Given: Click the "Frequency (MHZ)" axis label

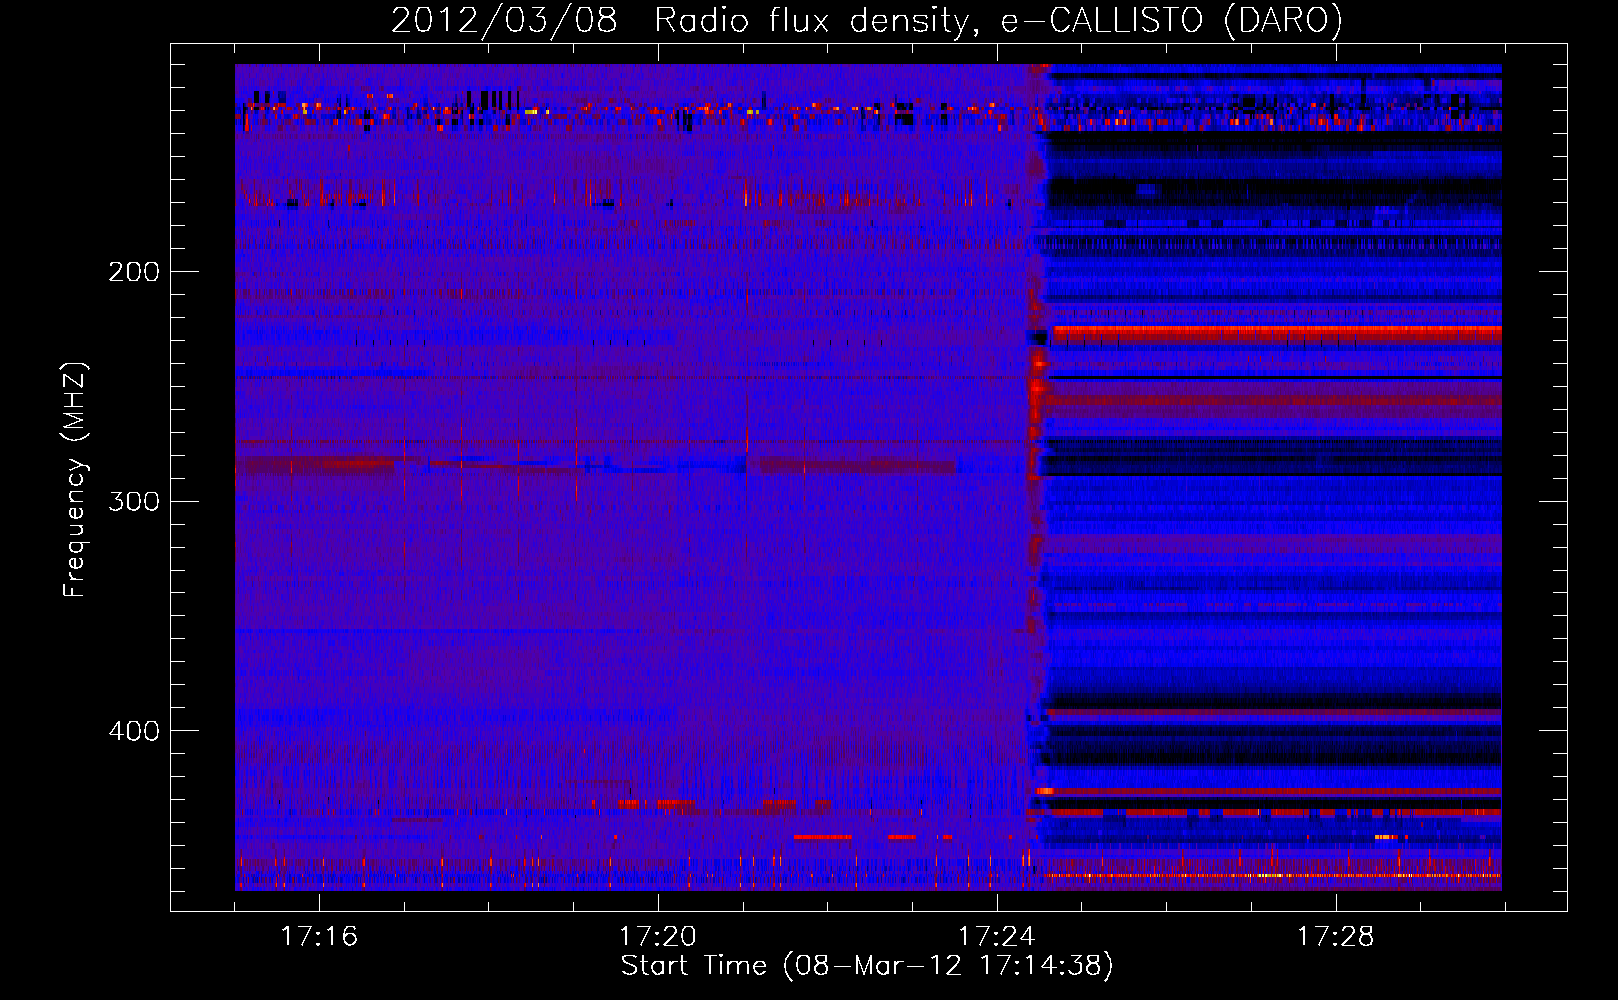Looking at the screenshot, I should pyautogui.click(x=75, y=480).
